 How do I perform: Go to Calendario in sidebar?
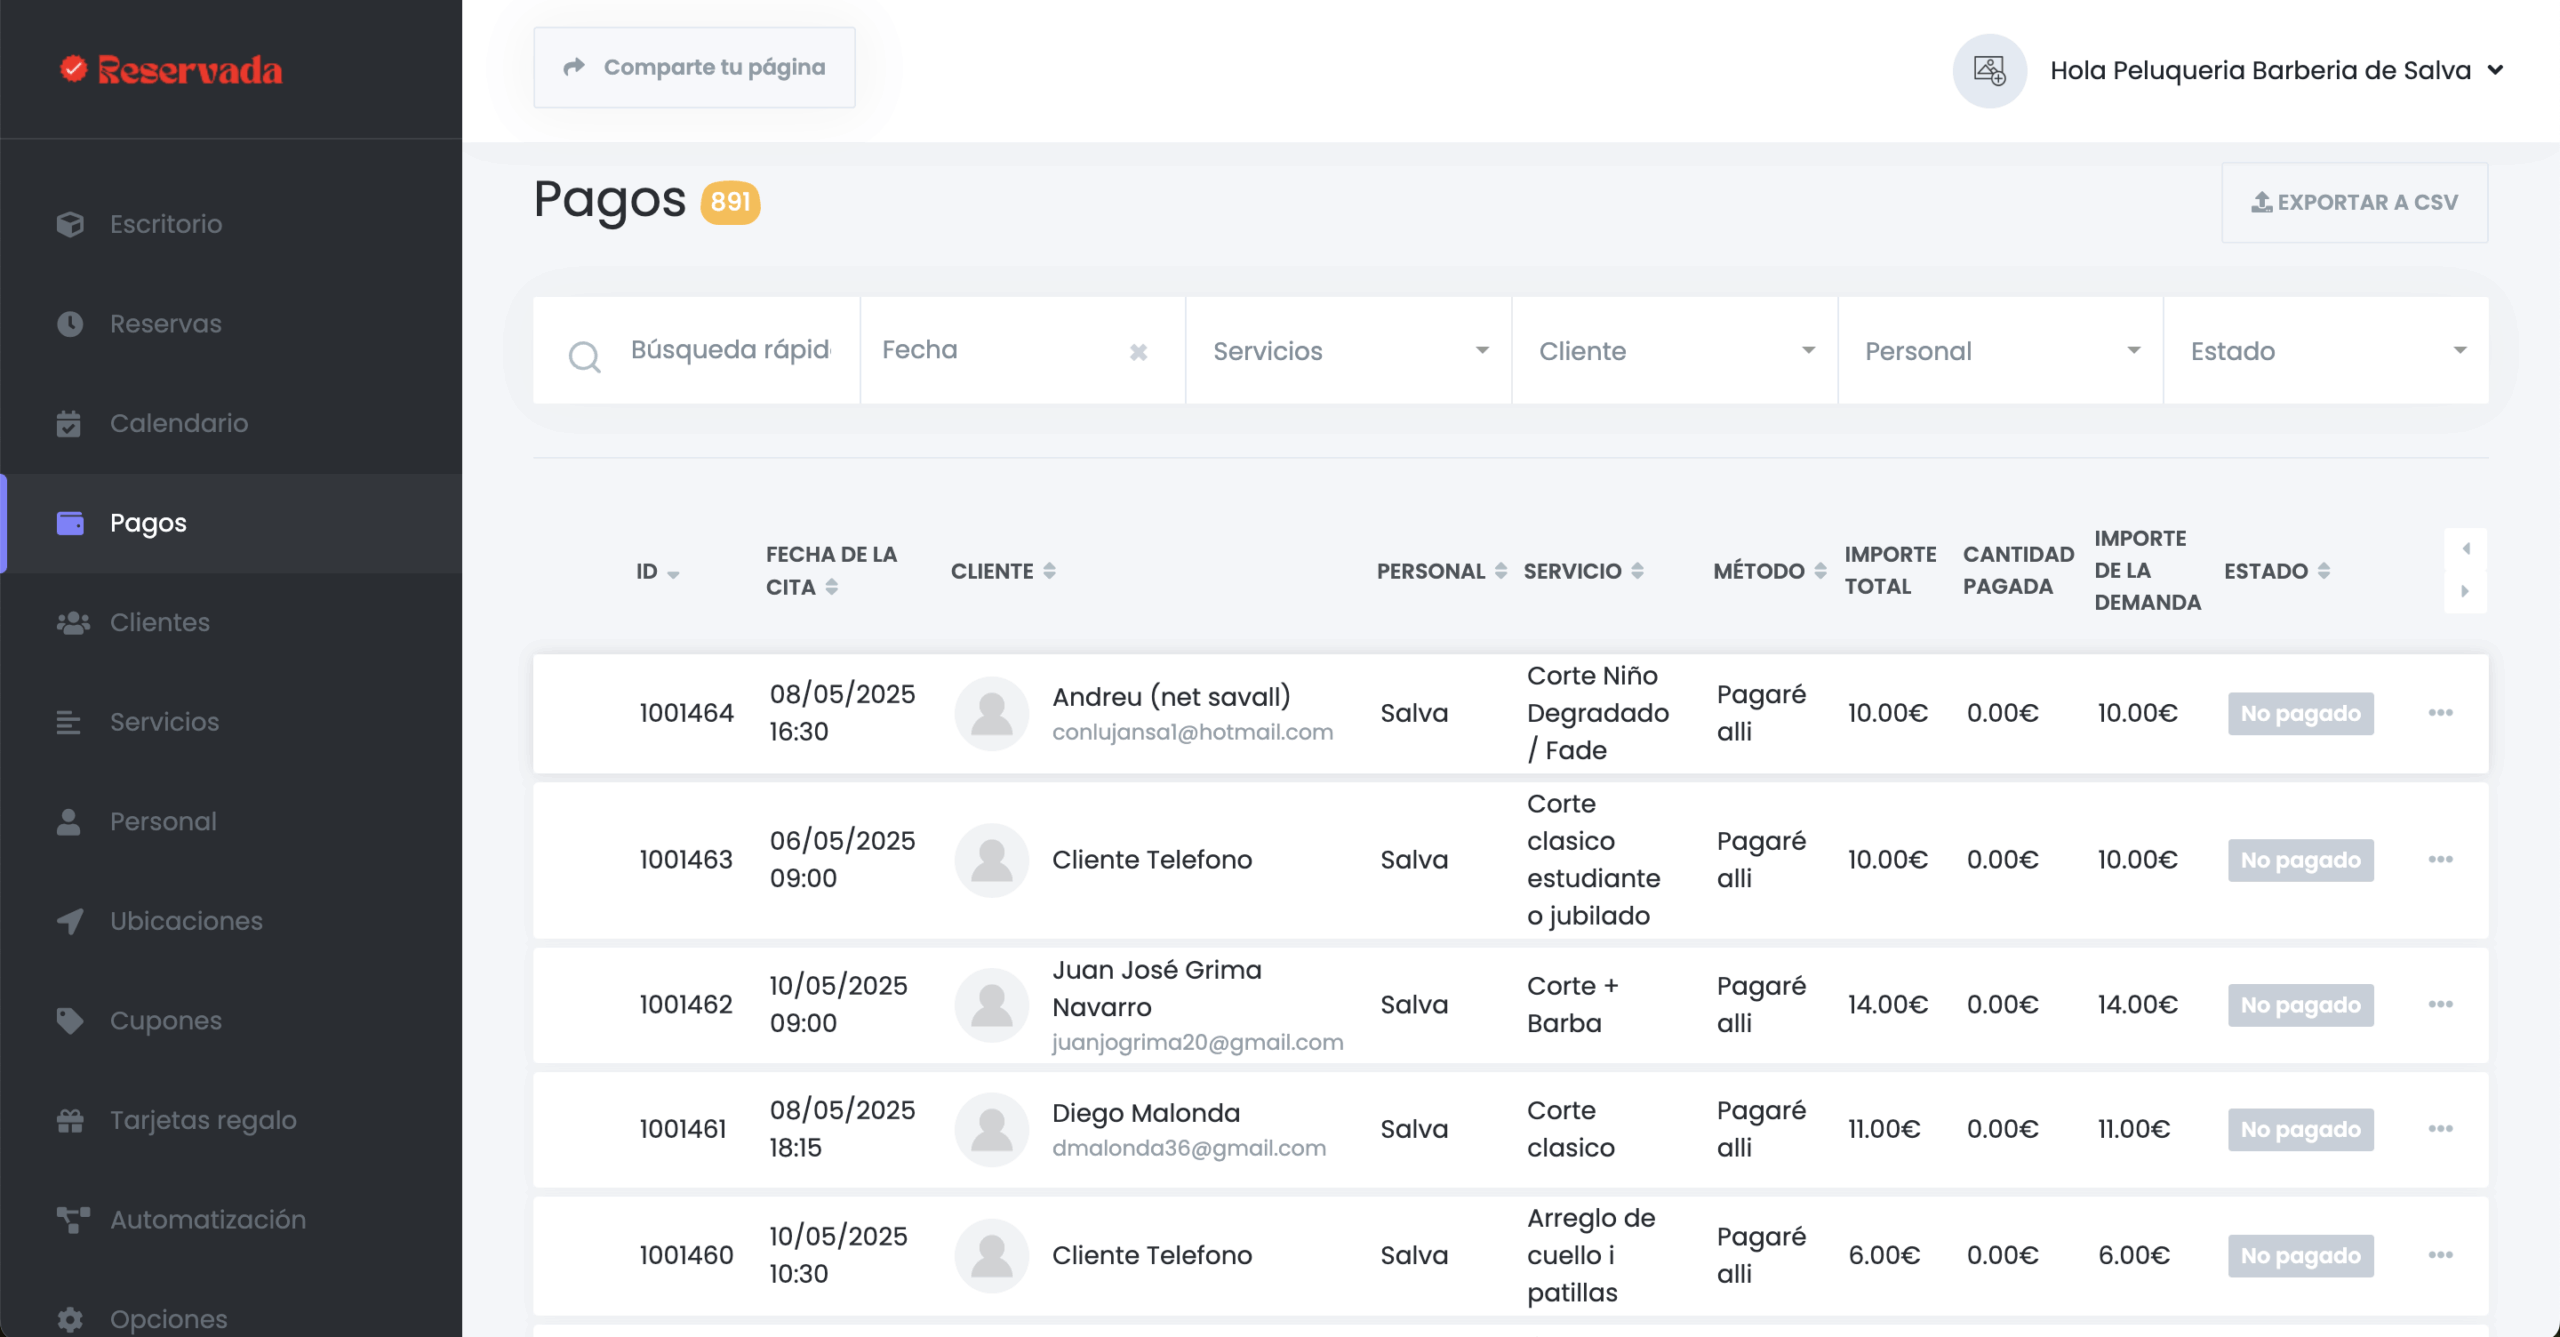(178, 423)
